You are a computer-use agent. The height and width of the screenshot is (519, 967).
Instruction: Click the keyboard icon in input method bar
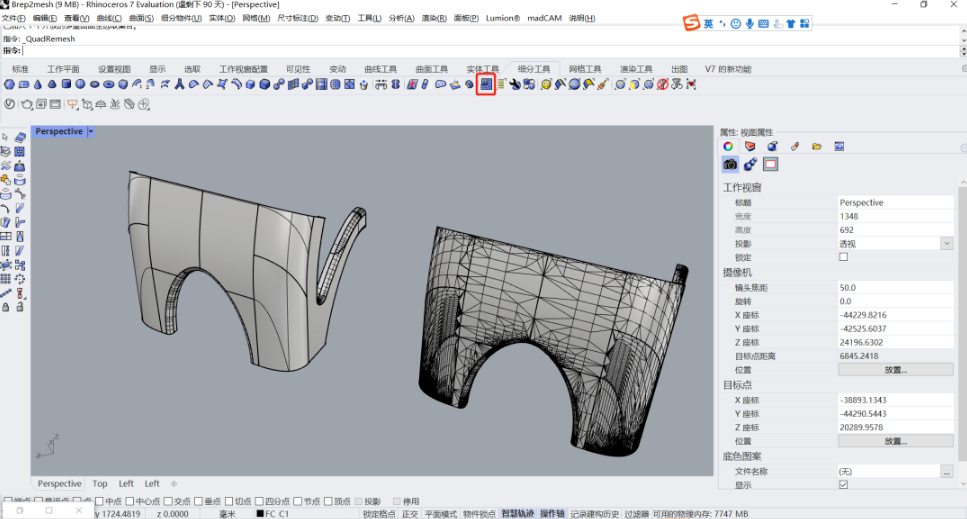point(763,23)
